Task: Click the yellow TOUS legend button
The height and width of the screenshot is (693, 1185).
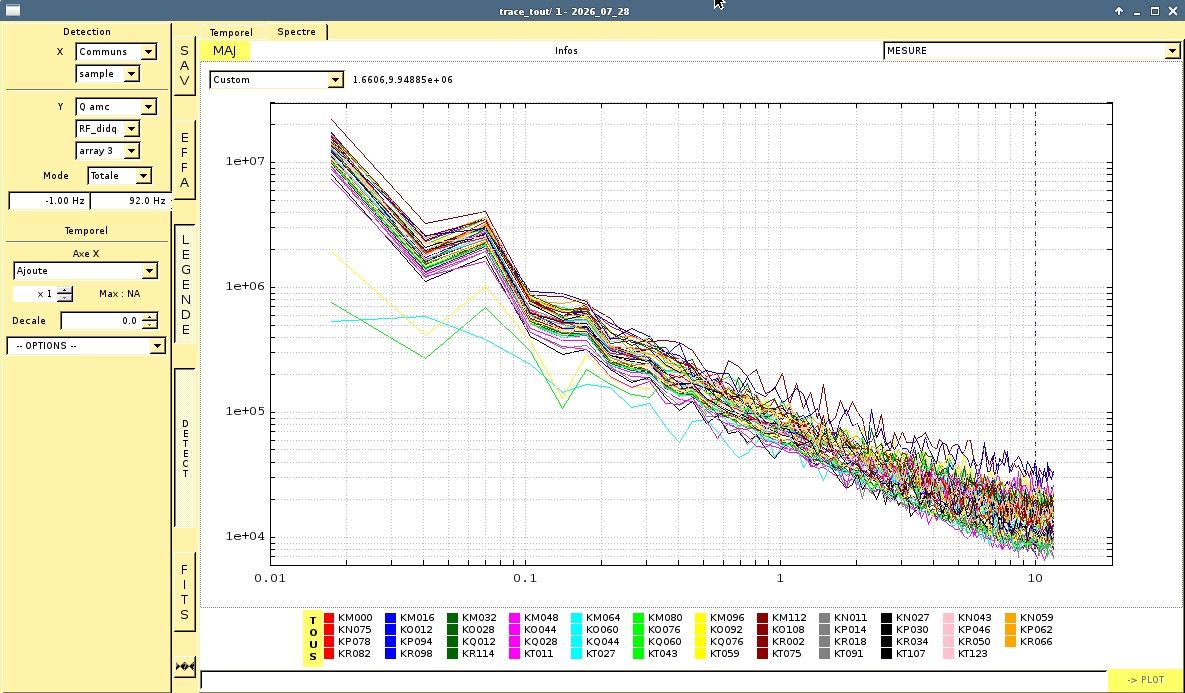Action: click(313, 639)
